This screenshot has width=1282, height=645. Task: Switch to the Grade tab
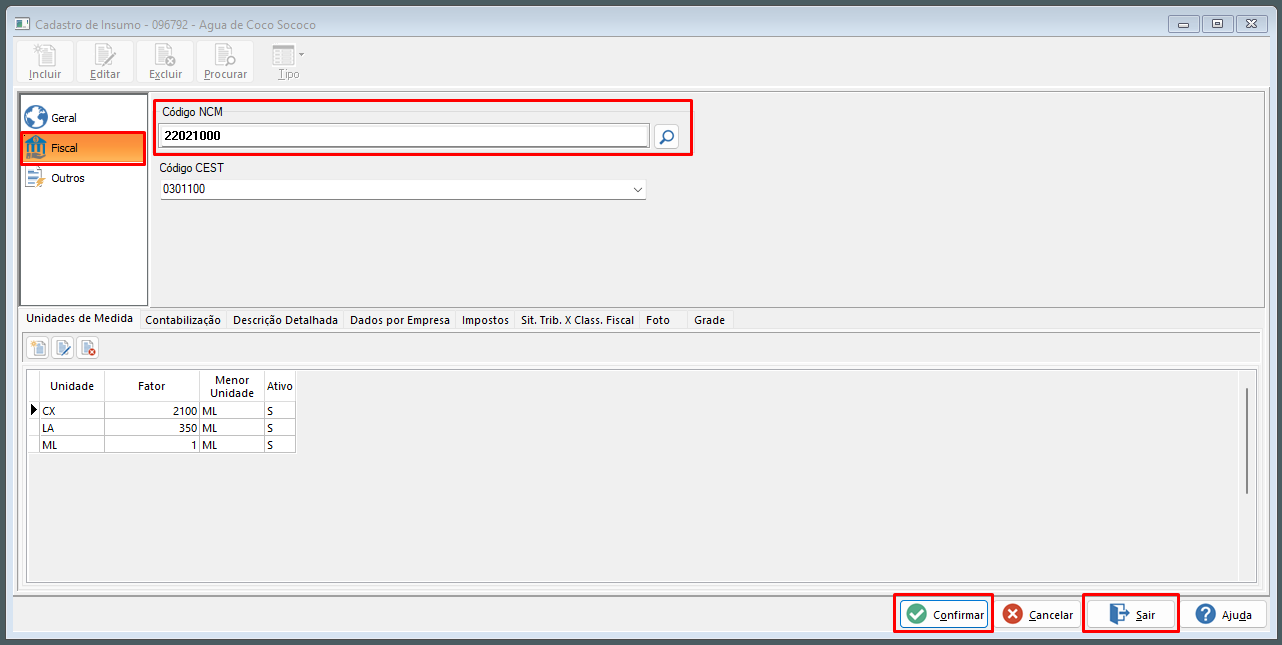coord(709,320)
